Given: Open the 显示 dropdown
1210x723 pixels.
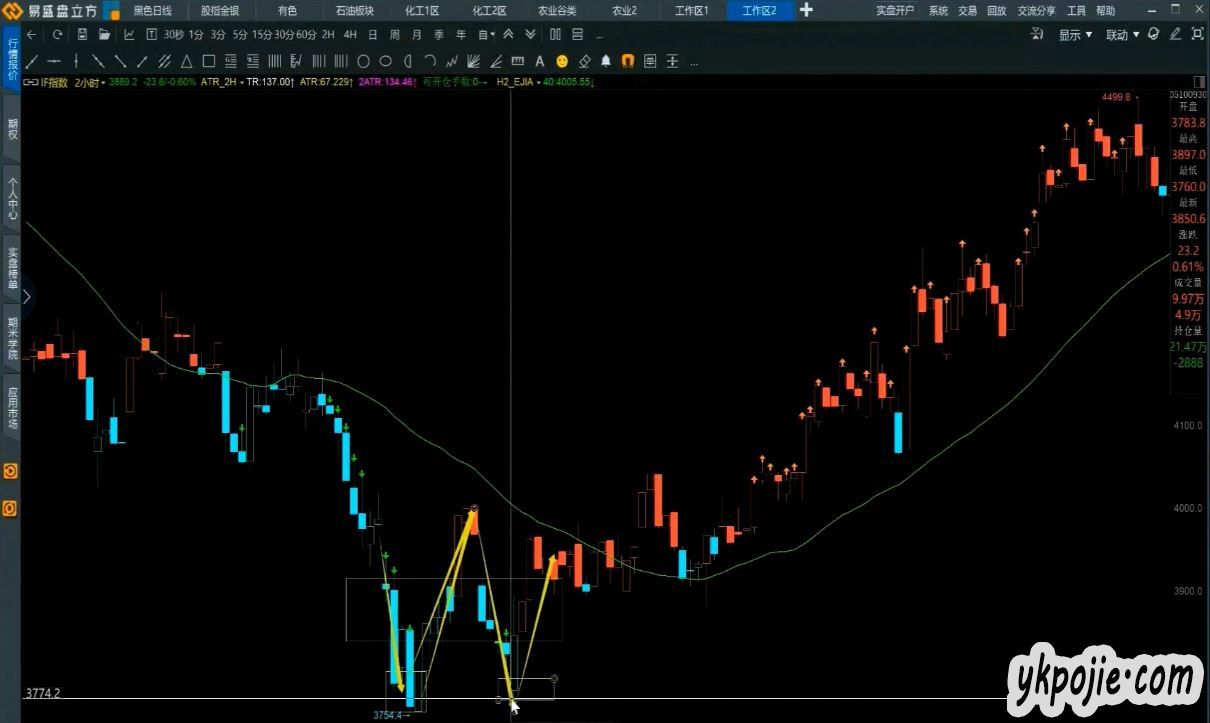Looking at the screenshot, I should pos(1075,35).
